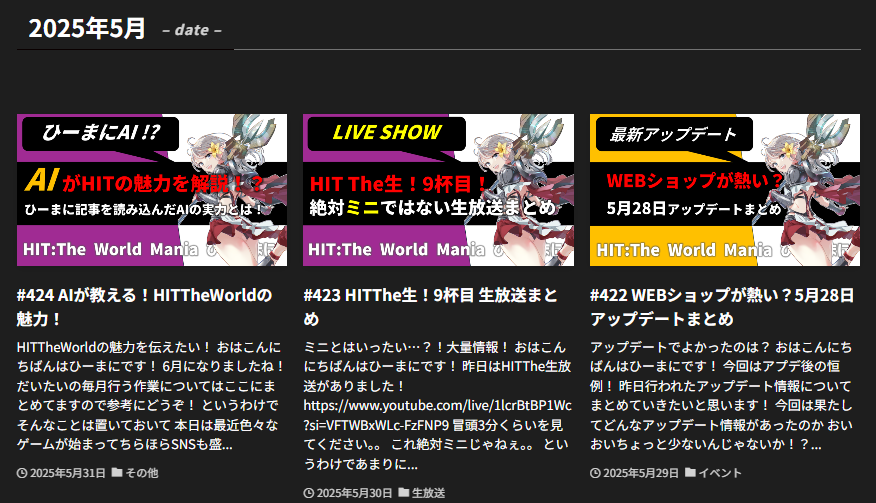Open the 最新アップデート article thumbnail
Image resolution: width=876 pixels, height=503 pixels.
pos(724,190)
